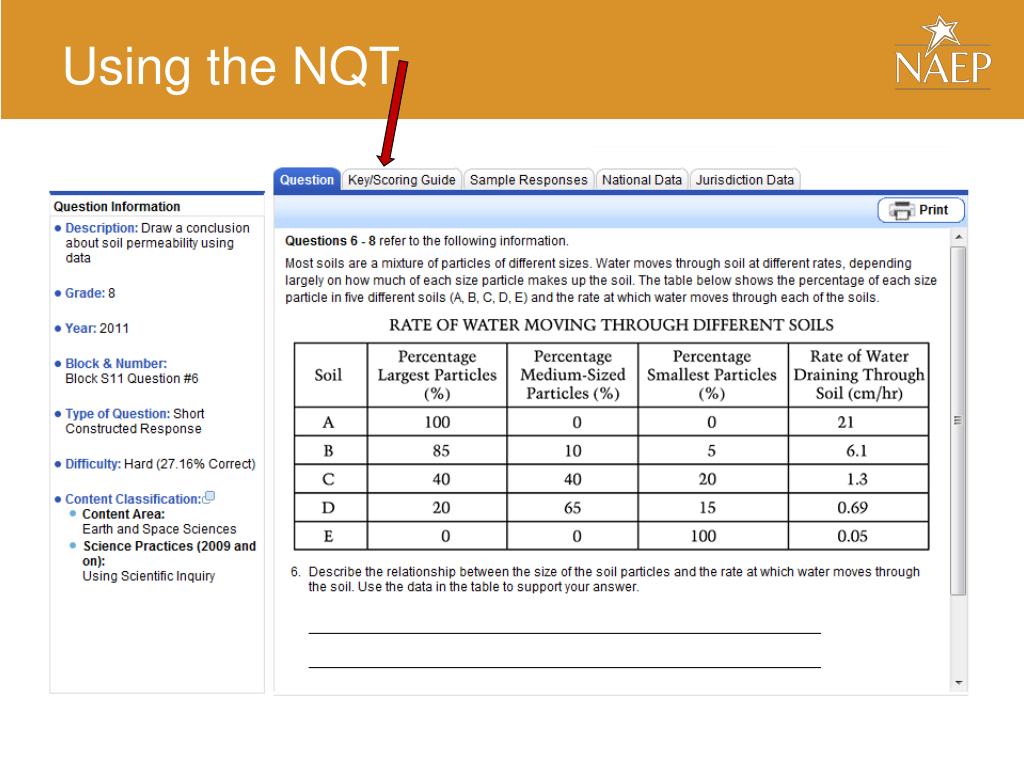Click the Percentage Smallest Particles header
This screenshot has height=768, width=1024.
click(x=712, y=375)
